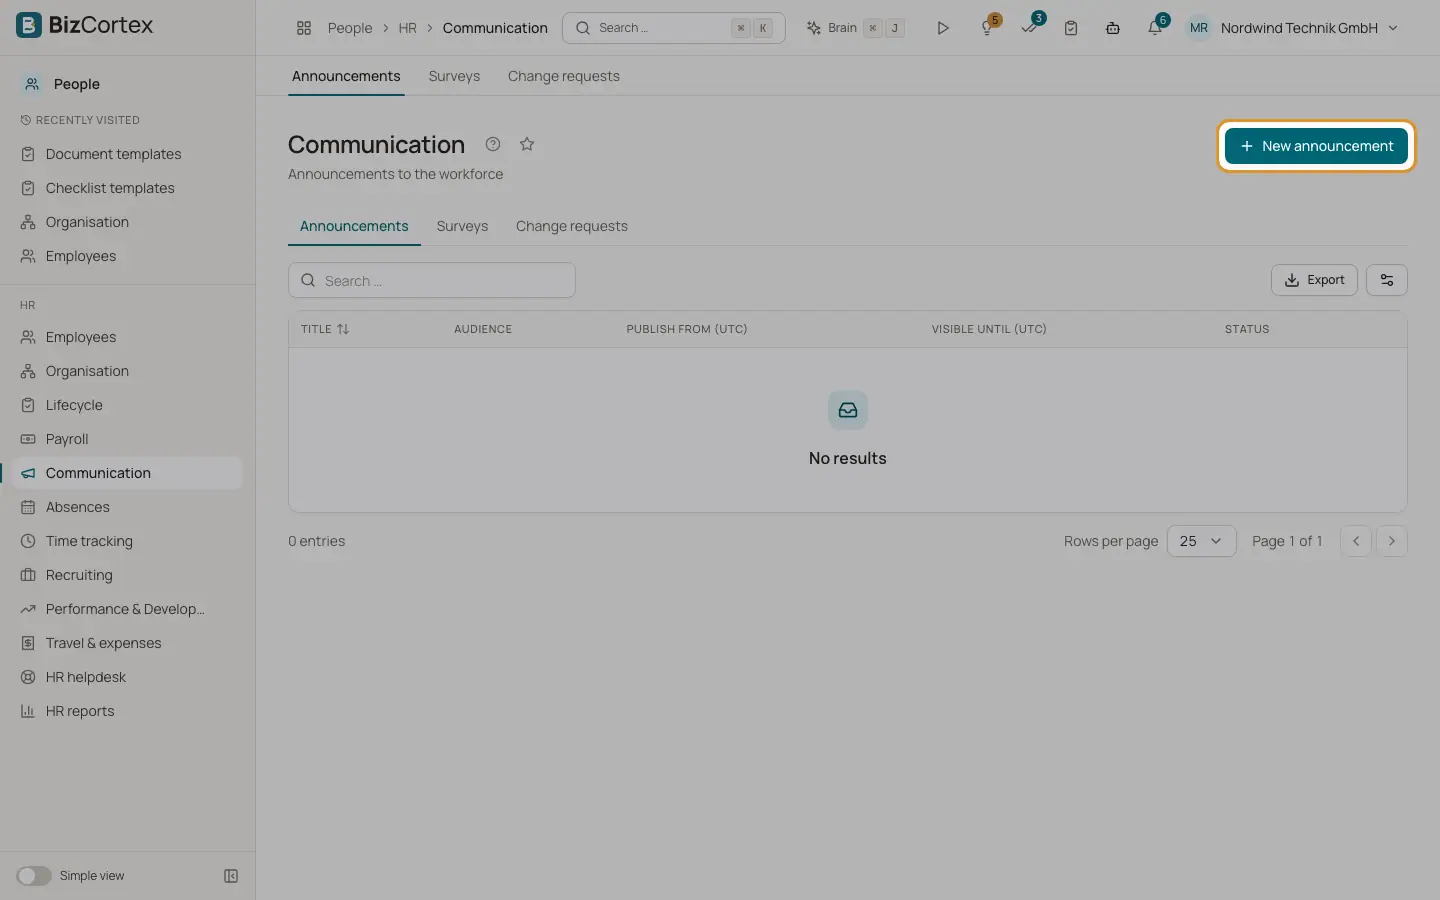Click the Export button

click(1314, 280)
